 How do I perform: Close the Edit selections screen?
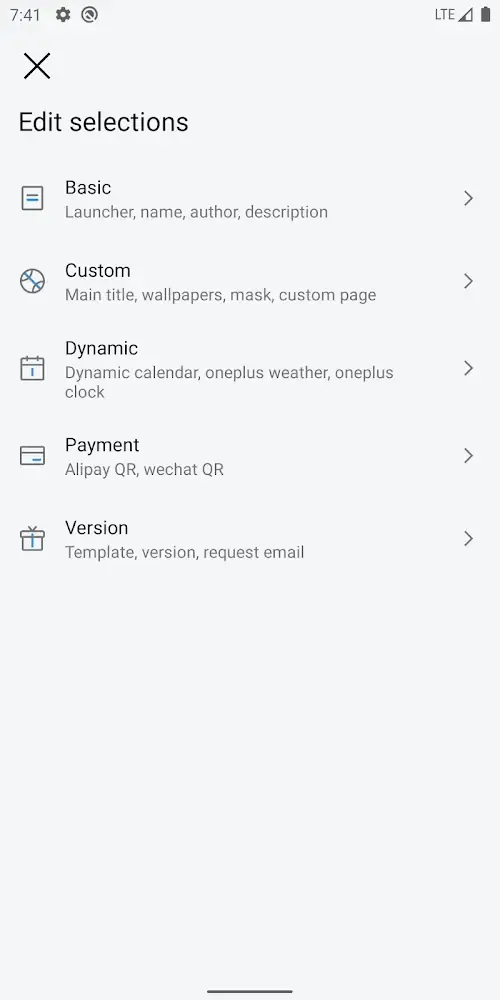click(37, 66)
